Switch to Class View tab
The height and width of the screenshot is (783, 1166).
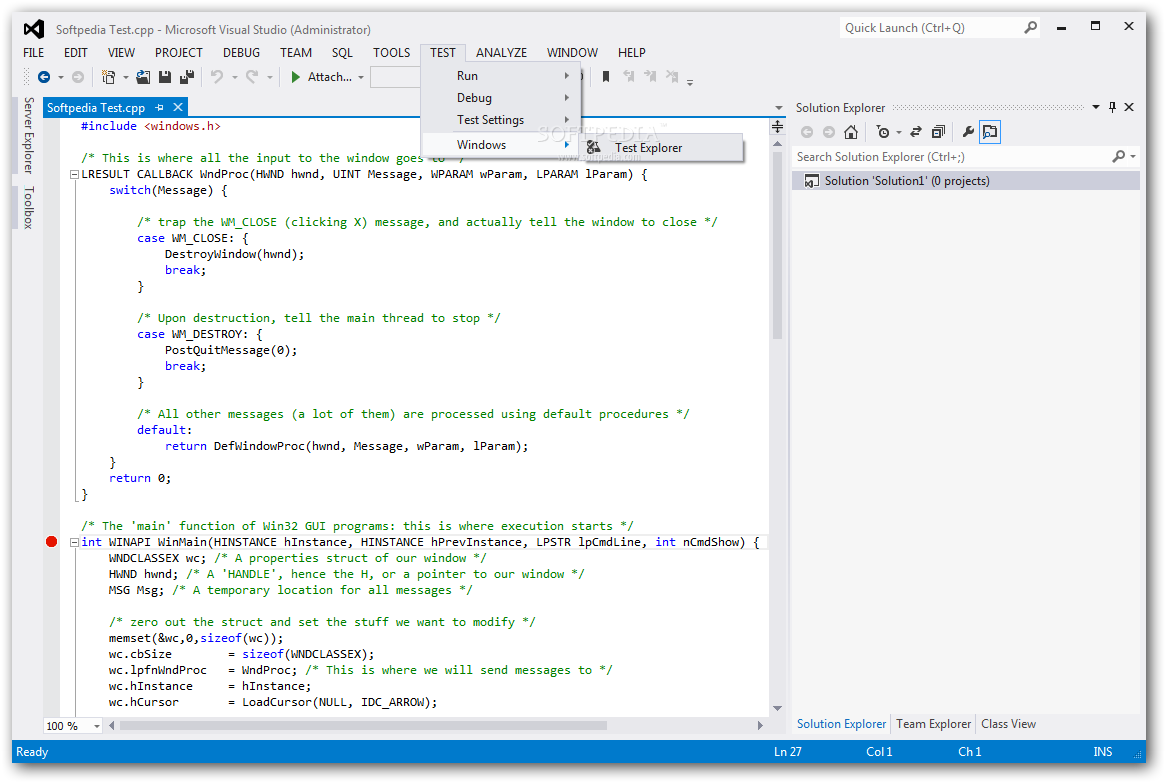(x=1008, y=724)
